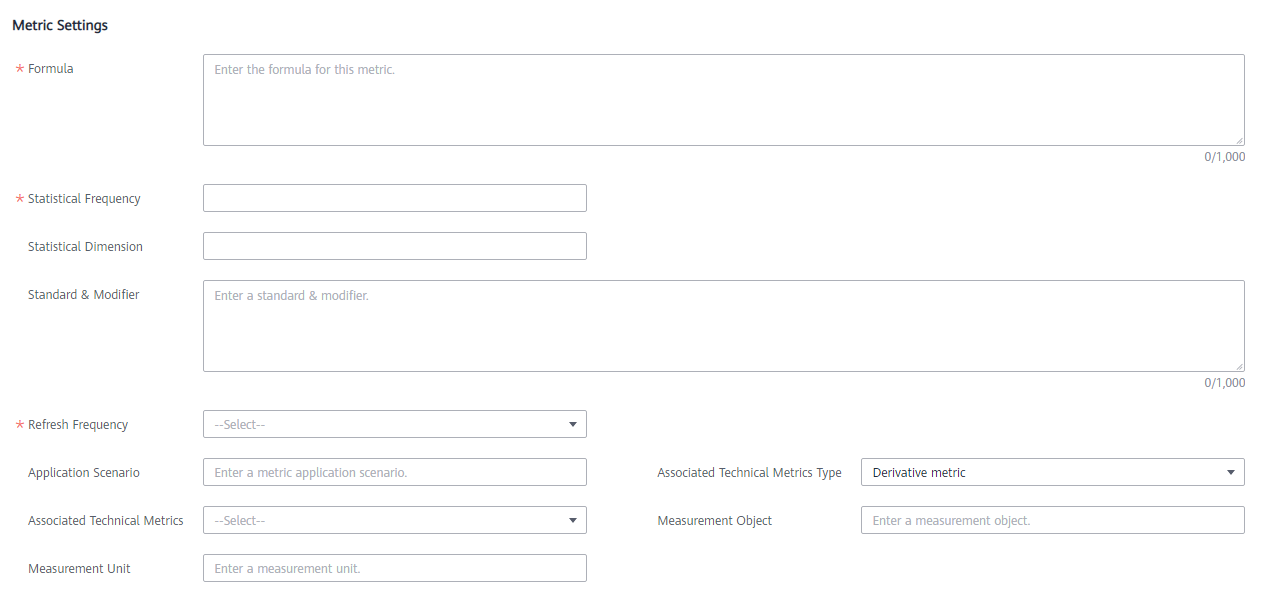Click the Statistical Frequency input box
This screenshot has height=593, width=1271.
pos(395,198)
